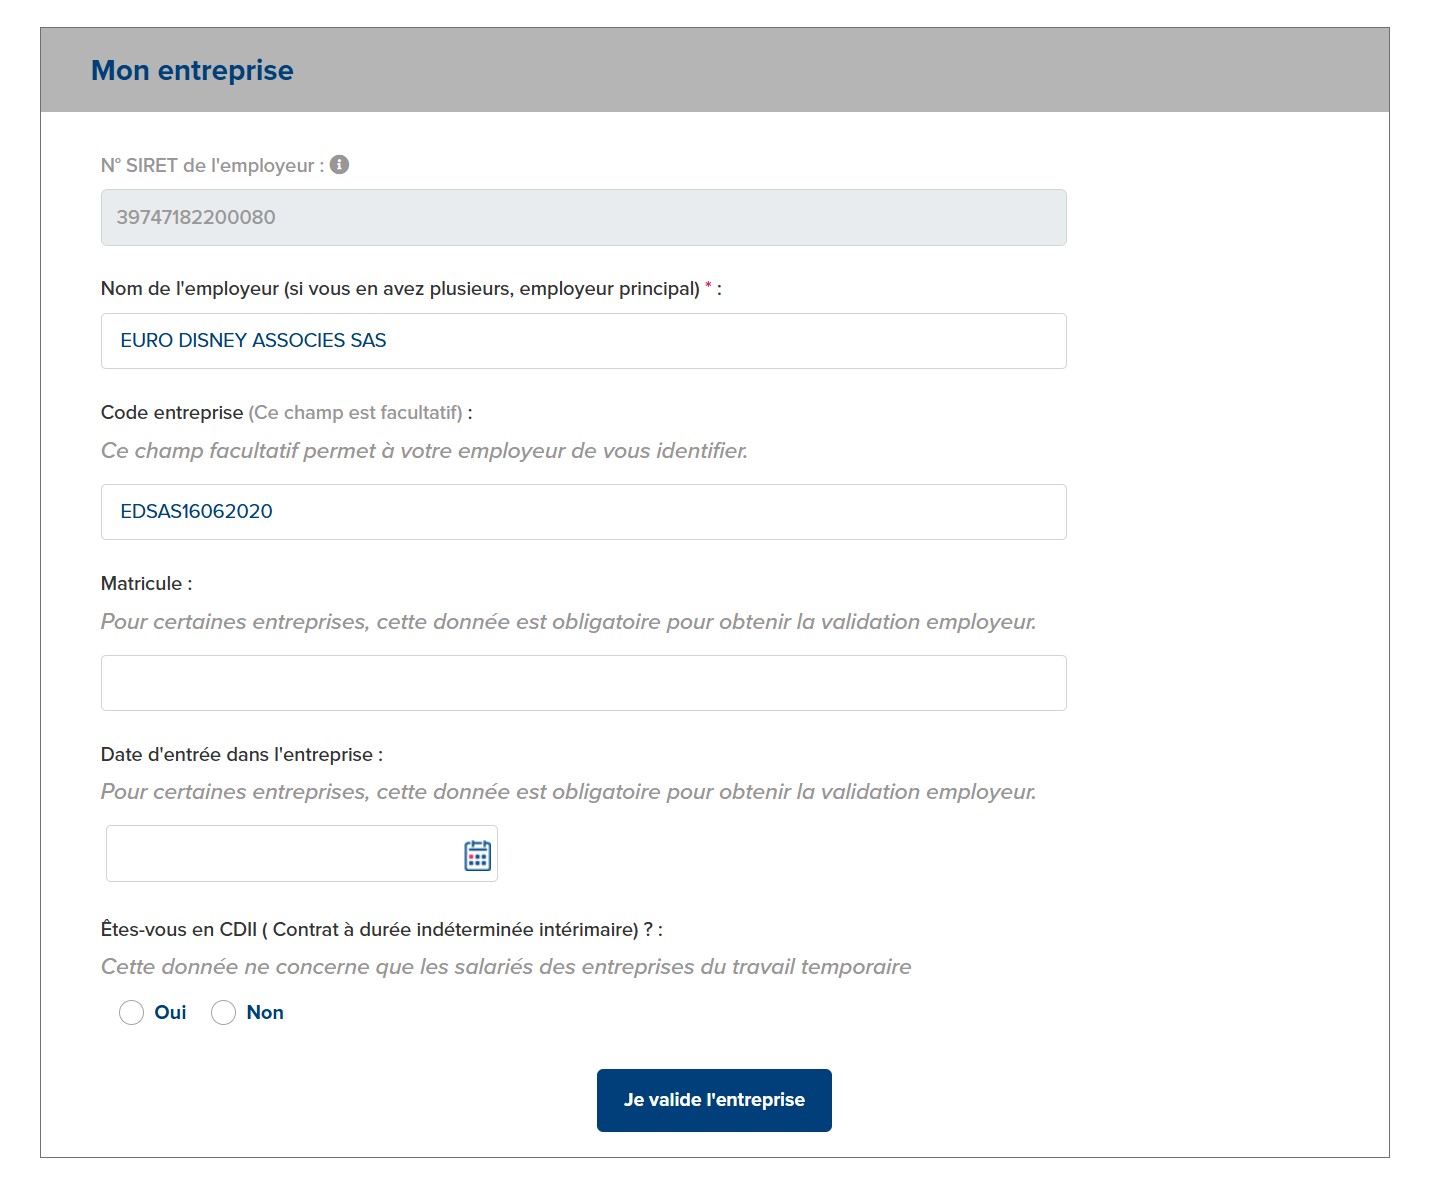Open the calendar date picker icon
The width and height of the screenshot is (1432, 1180).
[x=478, y=855]
